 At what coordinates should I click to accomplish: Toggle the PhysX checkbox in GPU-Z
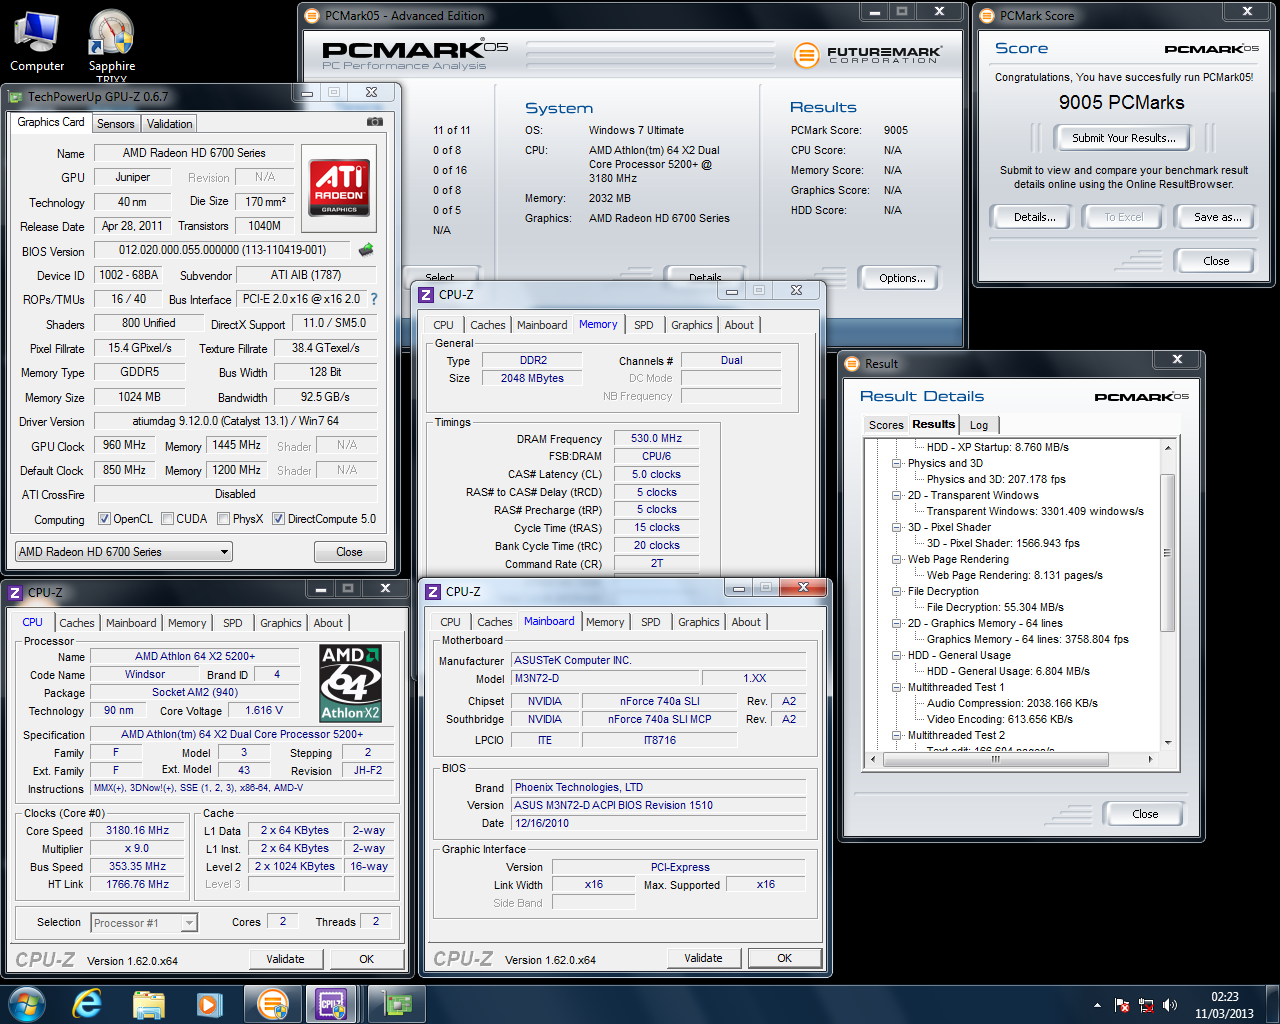click(224, 519)
